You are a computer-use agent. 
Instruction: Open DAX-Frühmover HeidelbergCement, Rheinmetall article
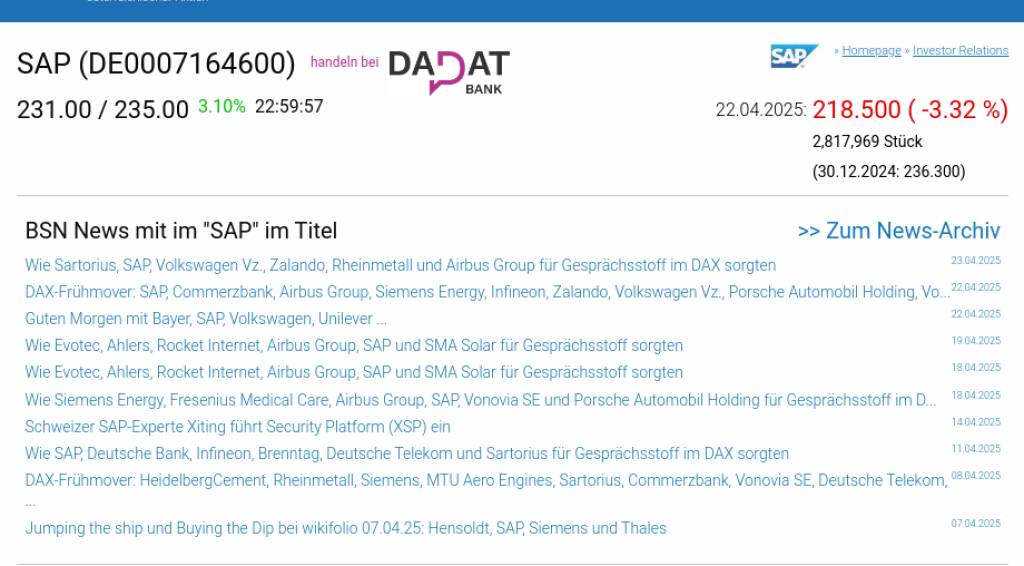coord(486,480)
